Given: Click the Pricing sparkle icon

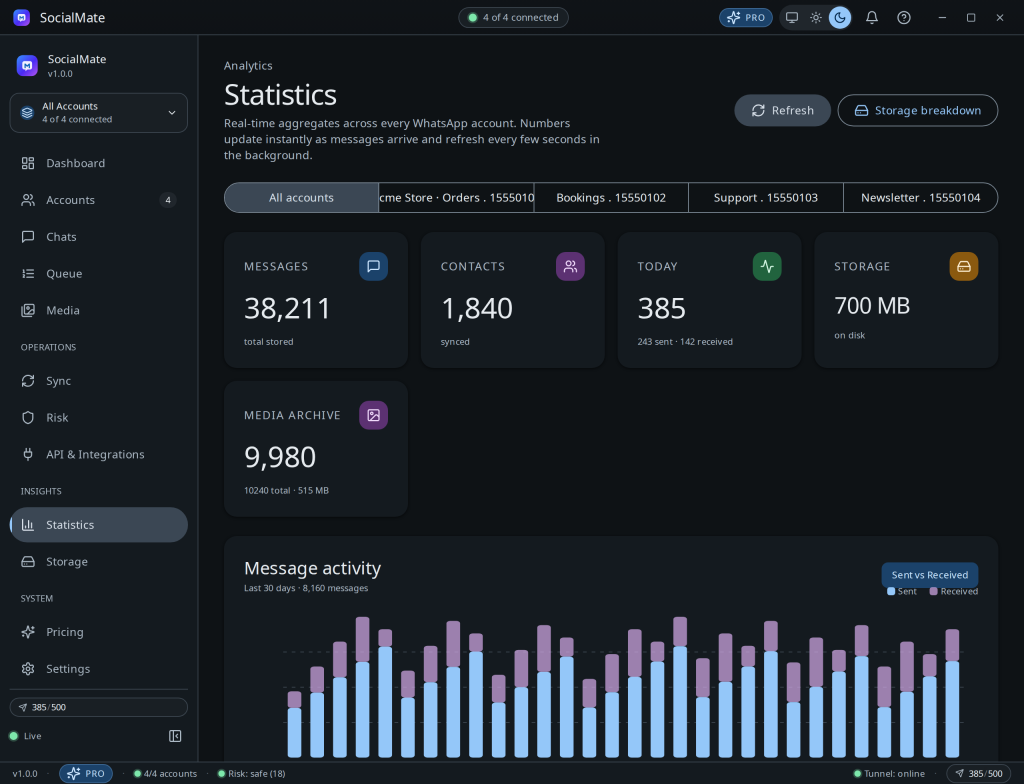Looking at the screenshot, I should click(x=28, y=632).
